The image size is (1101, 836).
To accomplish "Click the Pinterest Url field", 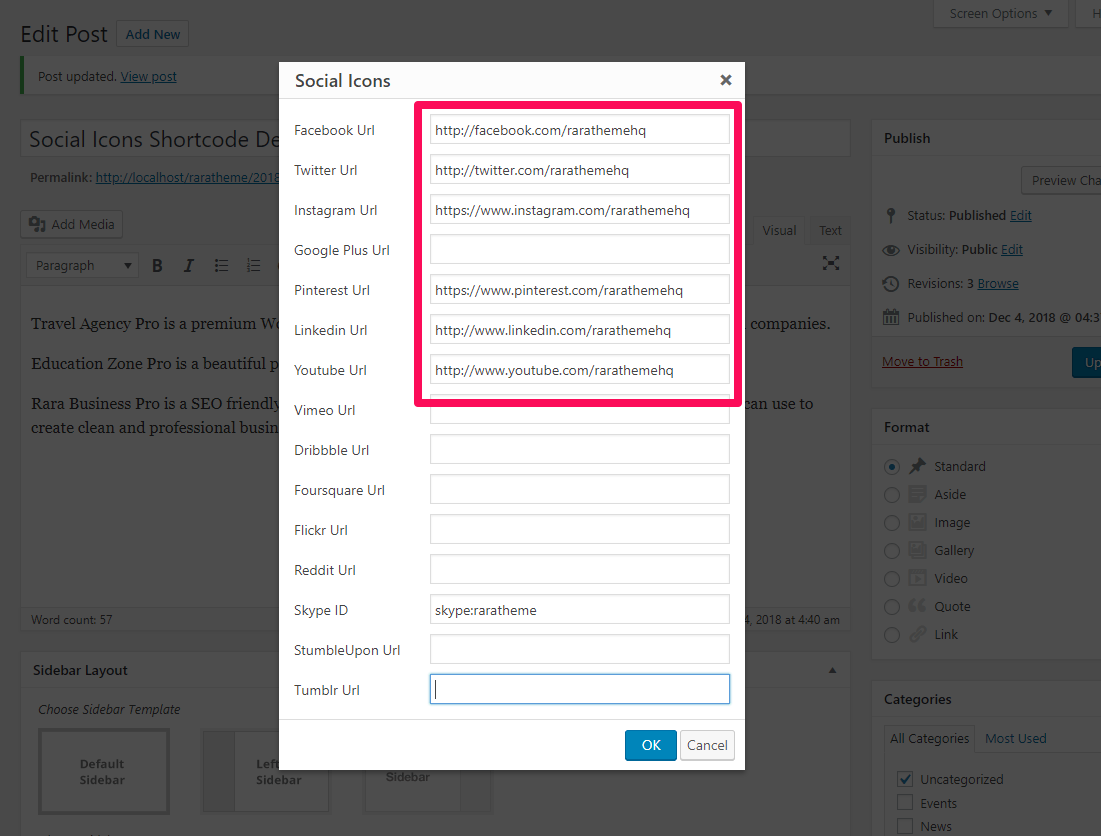I will [579, 290].
